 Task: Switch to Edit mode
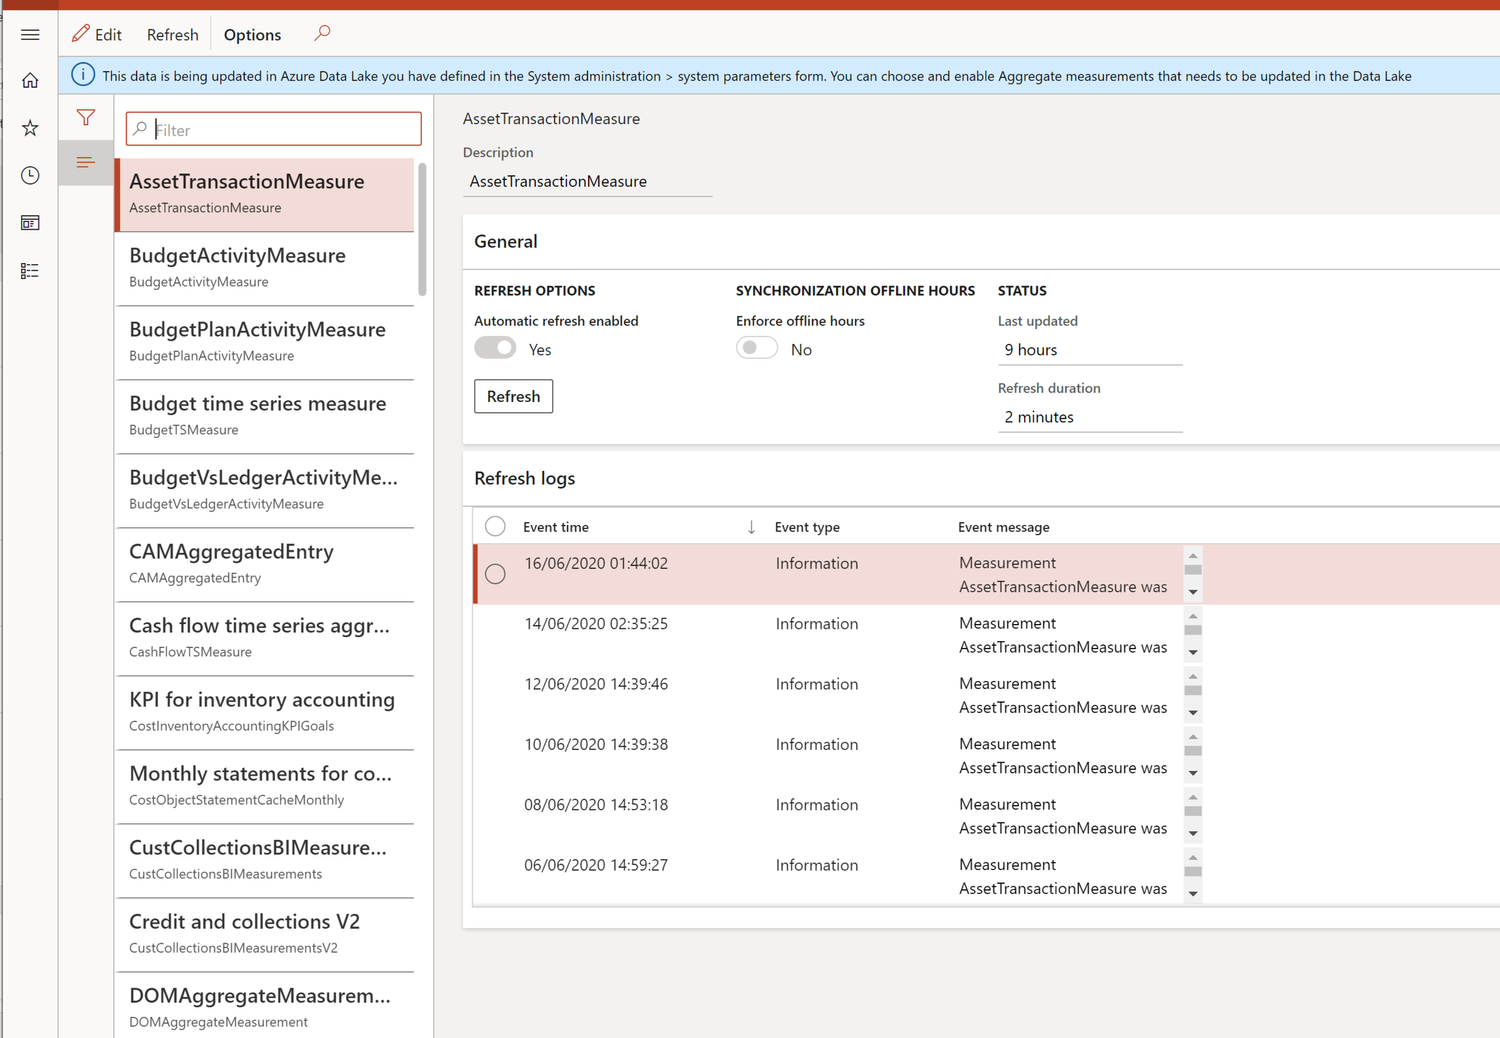(x=97, y=33)
